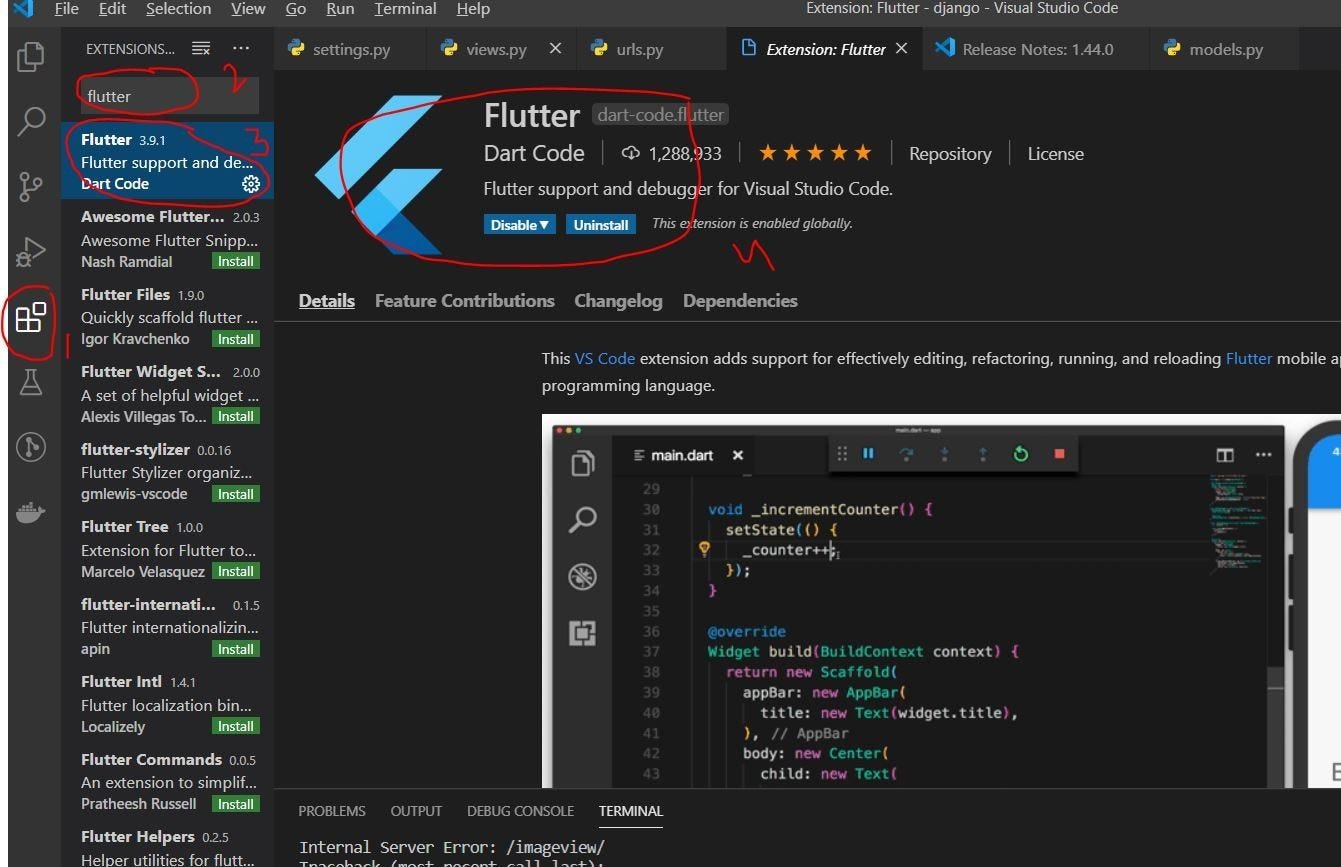The height and width of the screenshot is (867, 1341).
Task: Open the Disable dropdown for Flutter
Action: coord(520,225)
